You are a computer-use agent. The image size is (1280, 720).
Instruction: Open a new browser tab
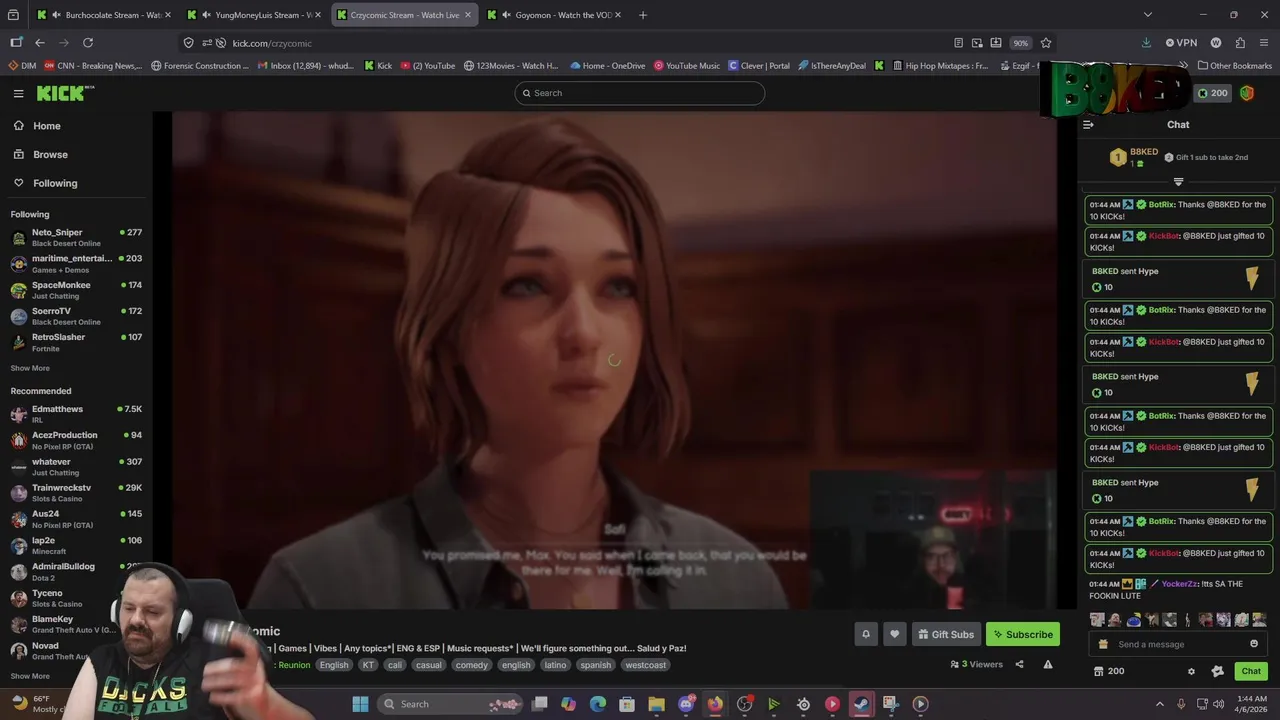(x=643, y=15)
